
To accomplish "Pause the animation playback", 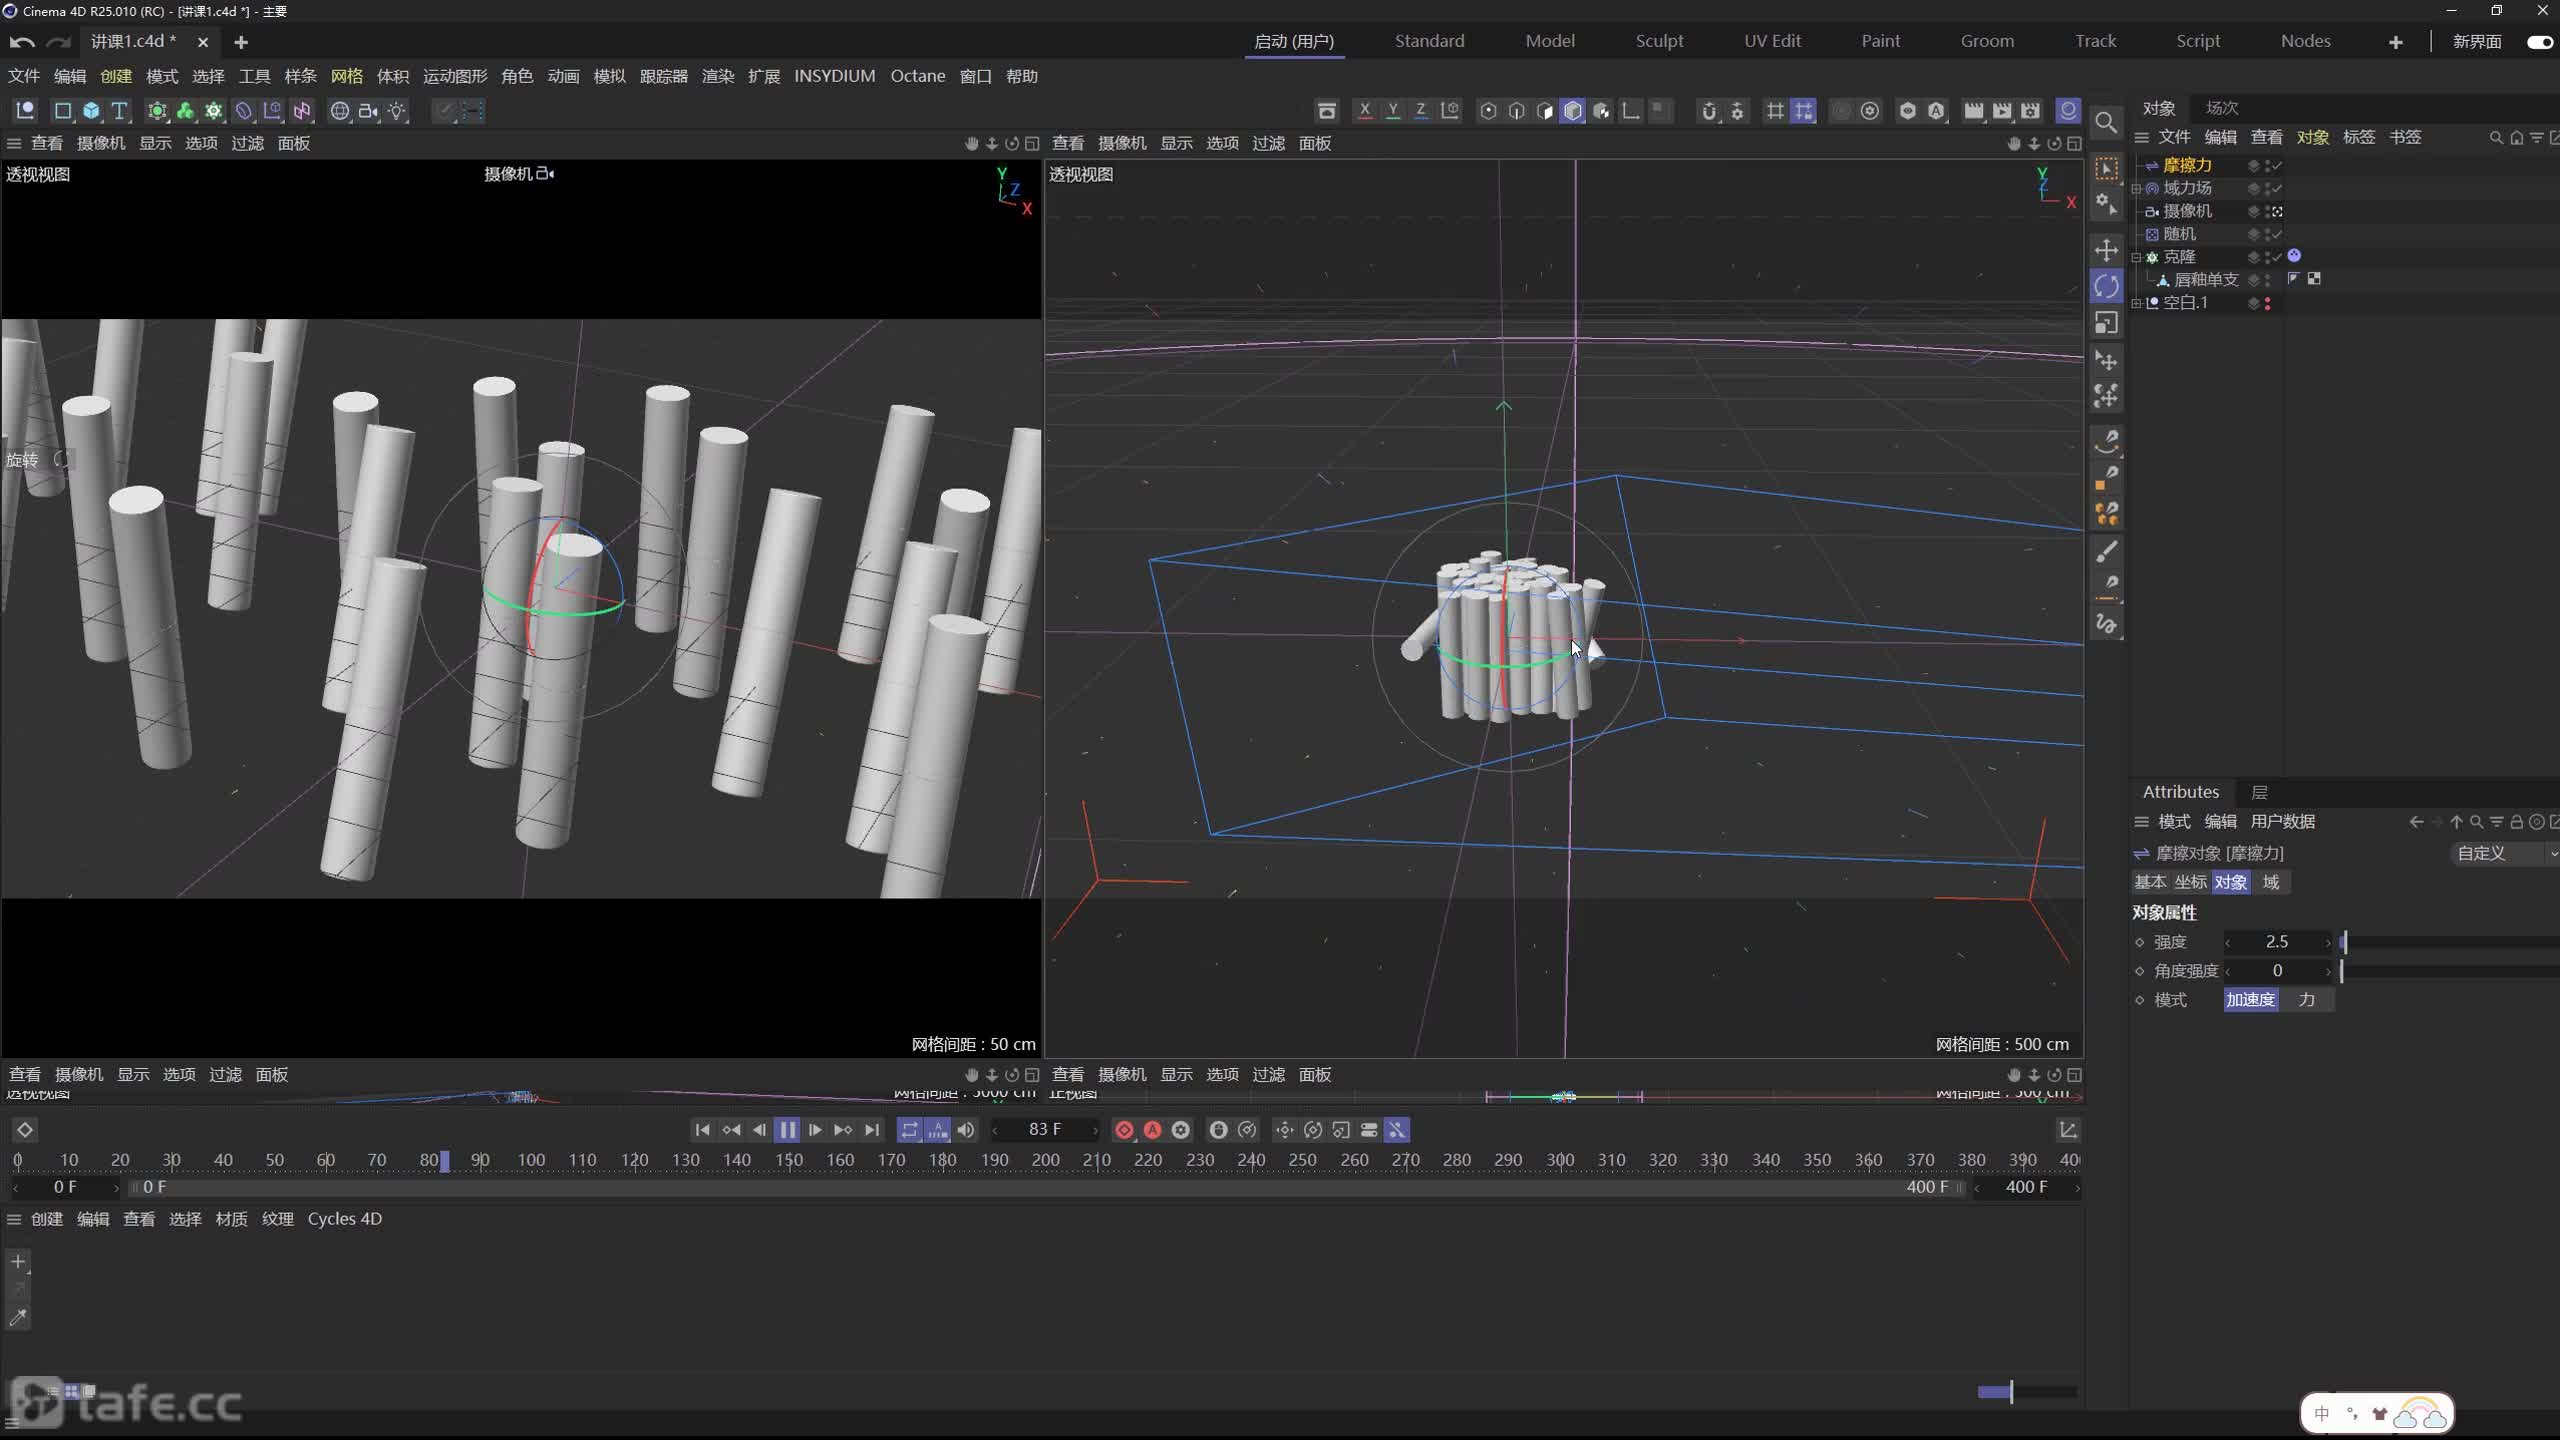I will (787, 1130).
